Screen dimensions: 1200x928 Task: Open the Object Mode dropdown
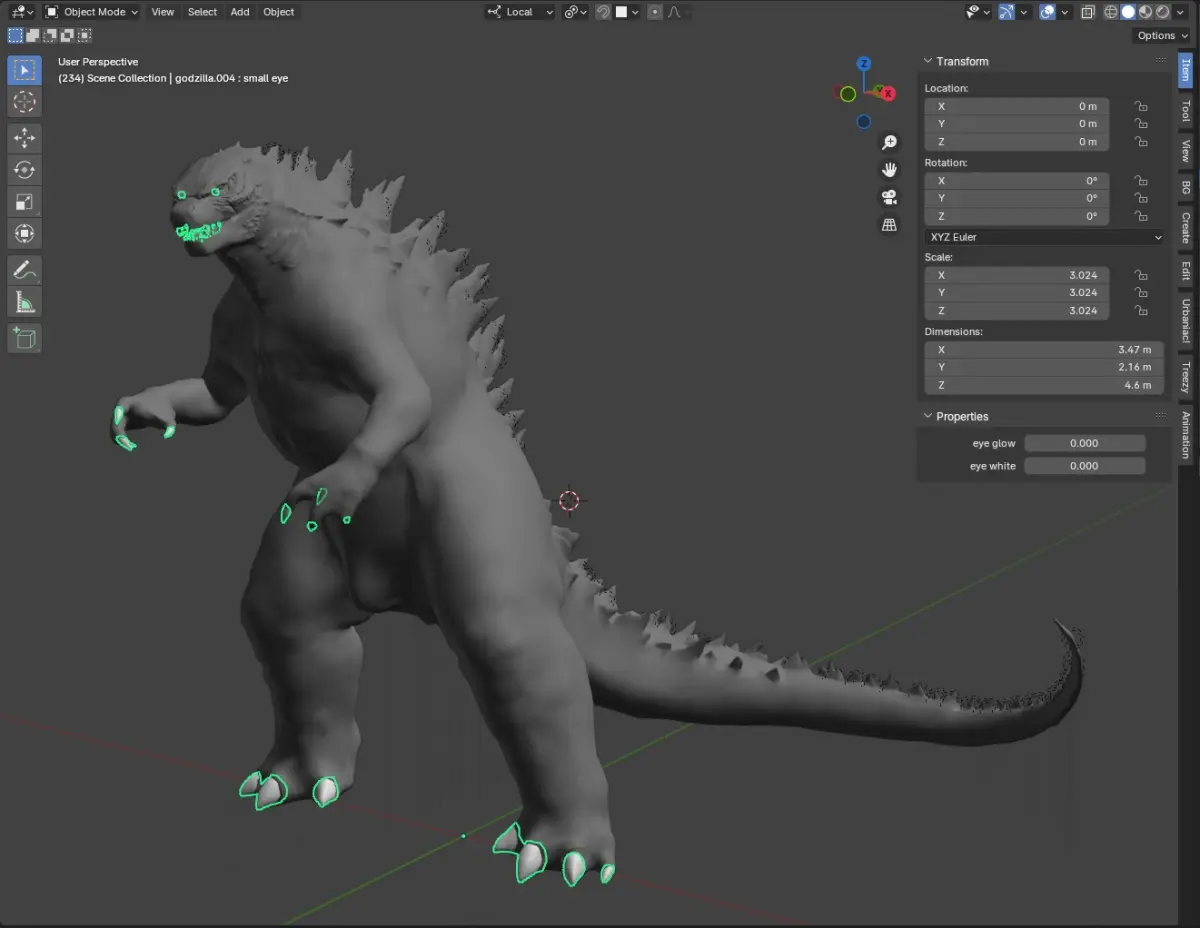(92, 12)
